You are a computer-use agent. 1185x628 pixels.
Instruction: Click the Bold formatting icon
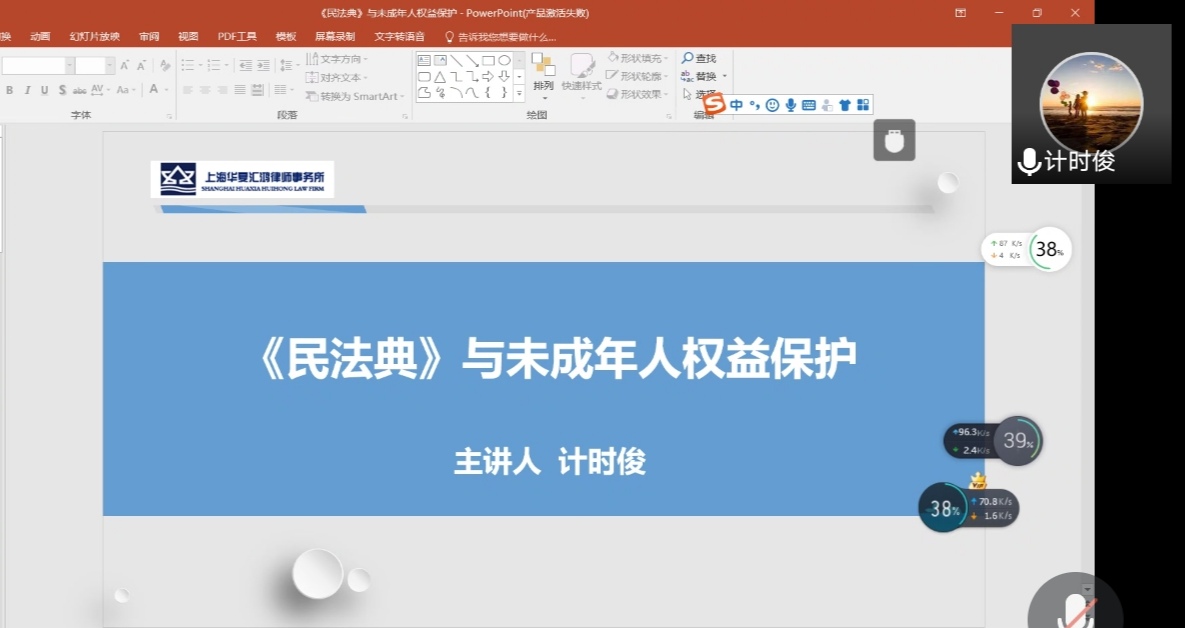coord(10,90)
